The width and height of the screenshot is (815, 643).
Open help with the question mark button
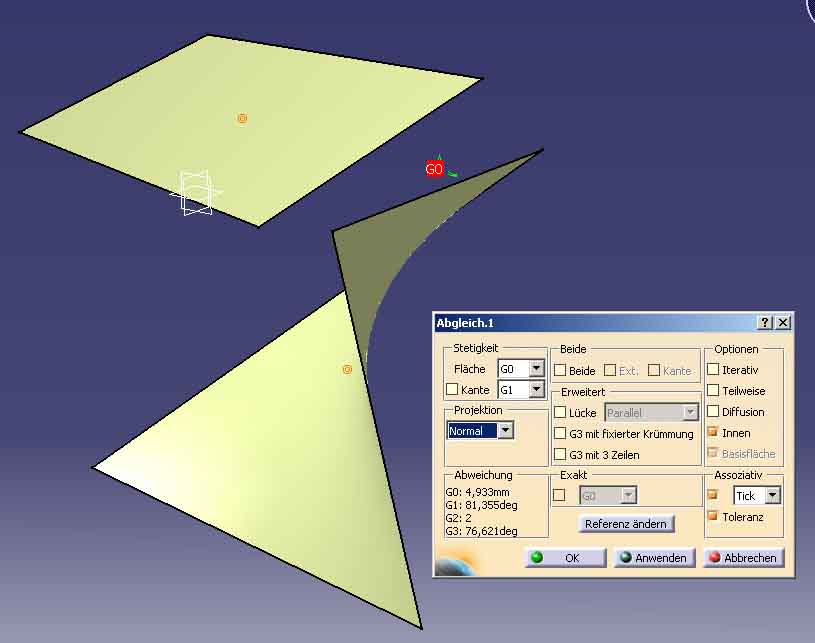(765, 323)
